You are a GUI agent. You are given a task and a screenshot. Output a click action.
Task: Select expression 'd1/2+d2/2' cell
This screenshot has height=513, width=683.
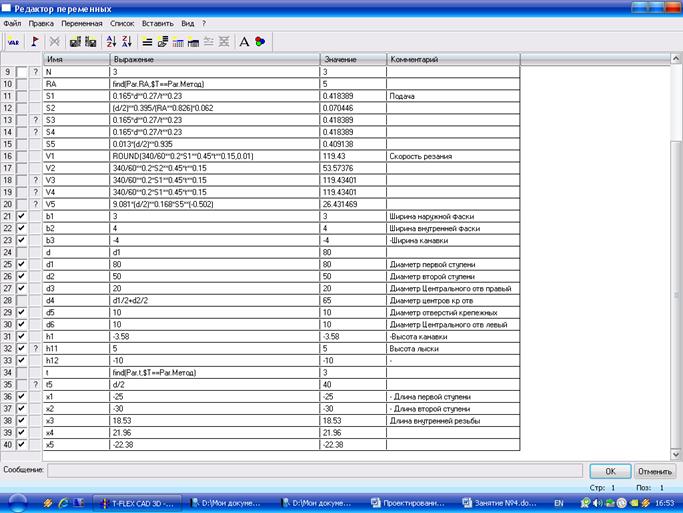[215, 300]
